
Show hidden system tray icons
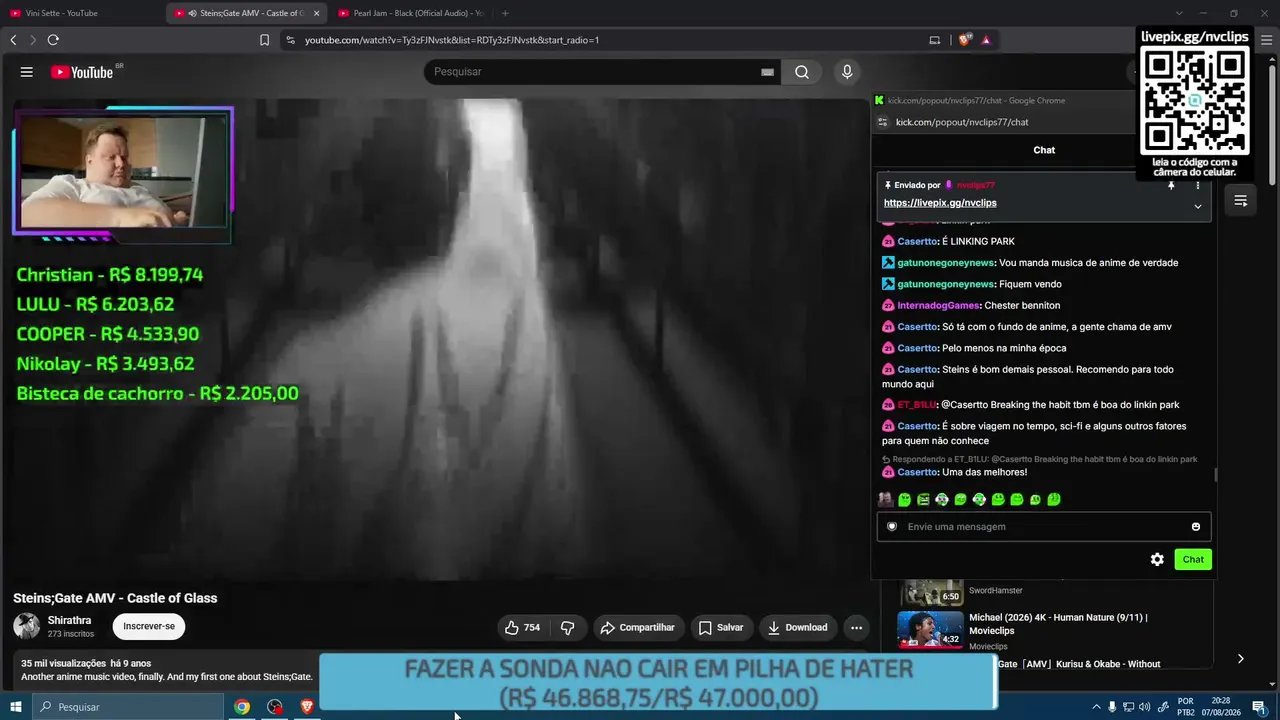[1096, 707]
